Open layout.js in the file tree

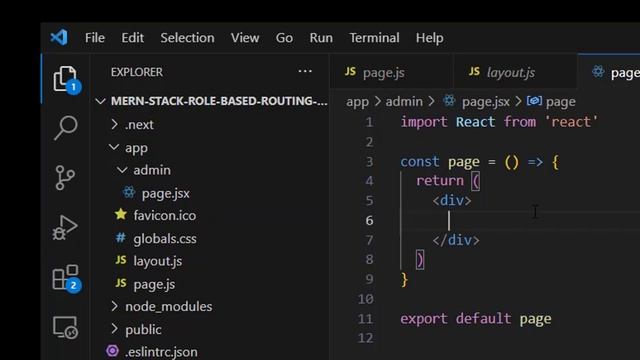(x=158, y=261)
